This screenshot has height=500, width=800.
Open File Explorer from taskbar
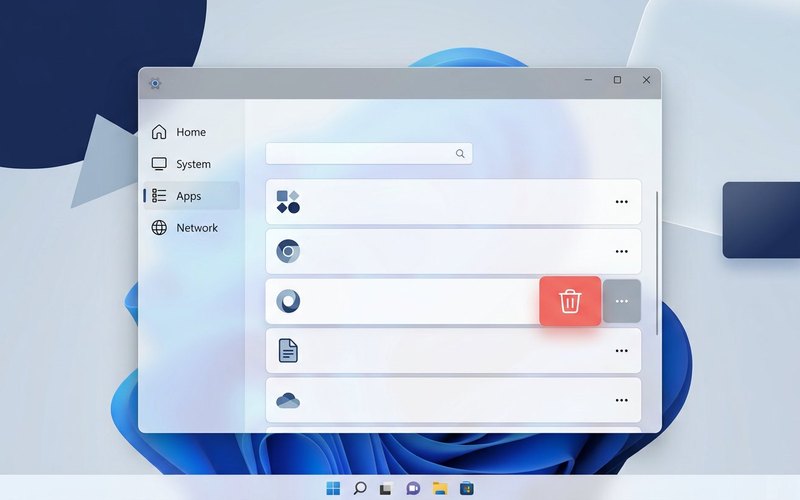[x=440, y=488]
